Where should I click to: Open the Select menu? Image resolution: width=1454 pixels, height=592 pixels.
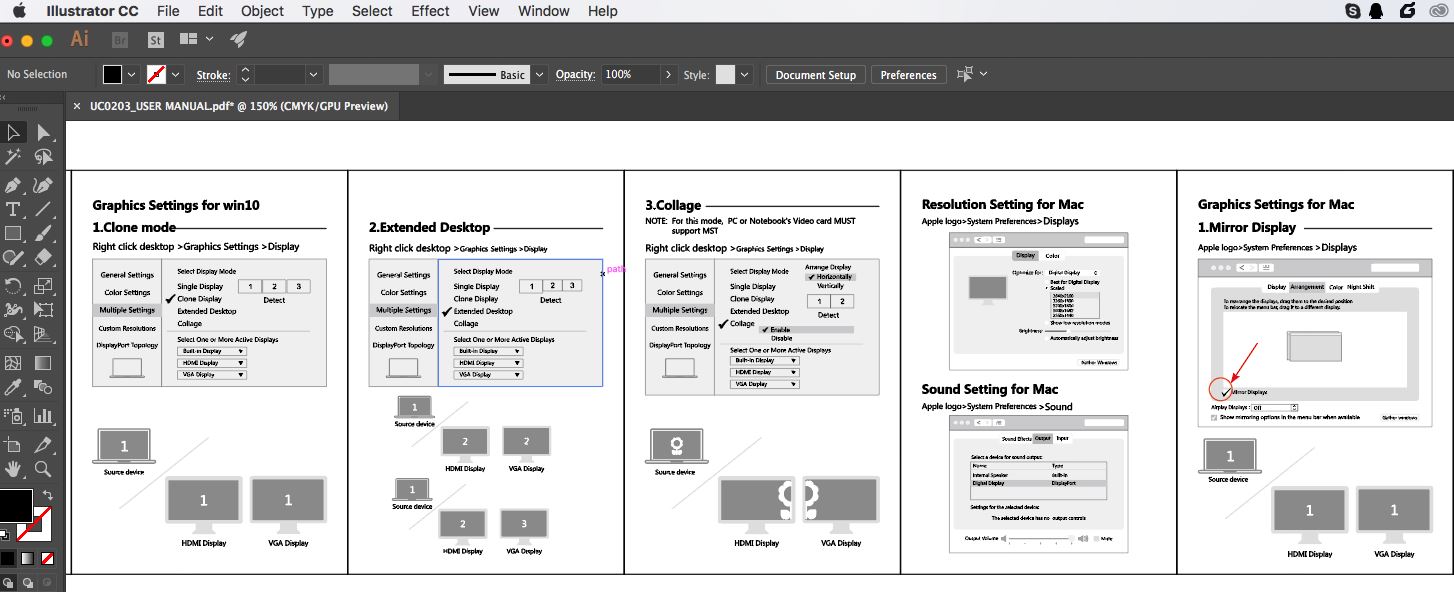372,11
